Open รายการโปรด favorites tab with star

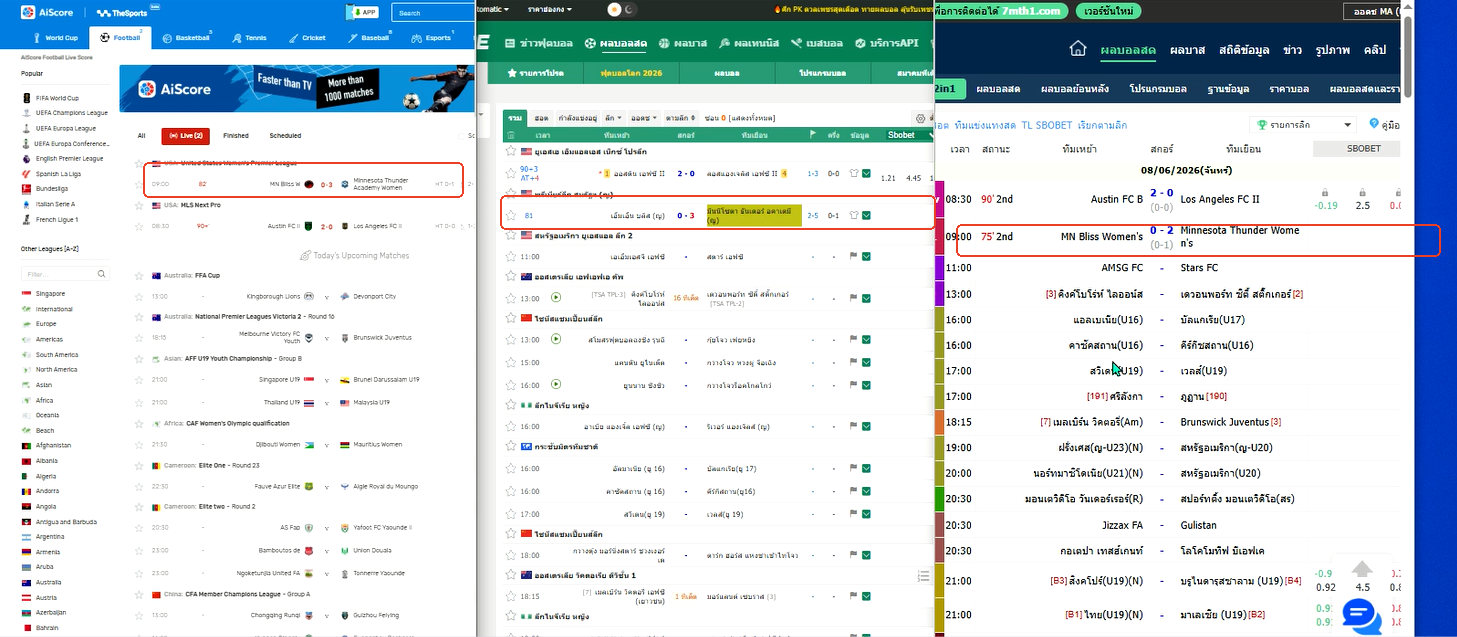point(536,74)
